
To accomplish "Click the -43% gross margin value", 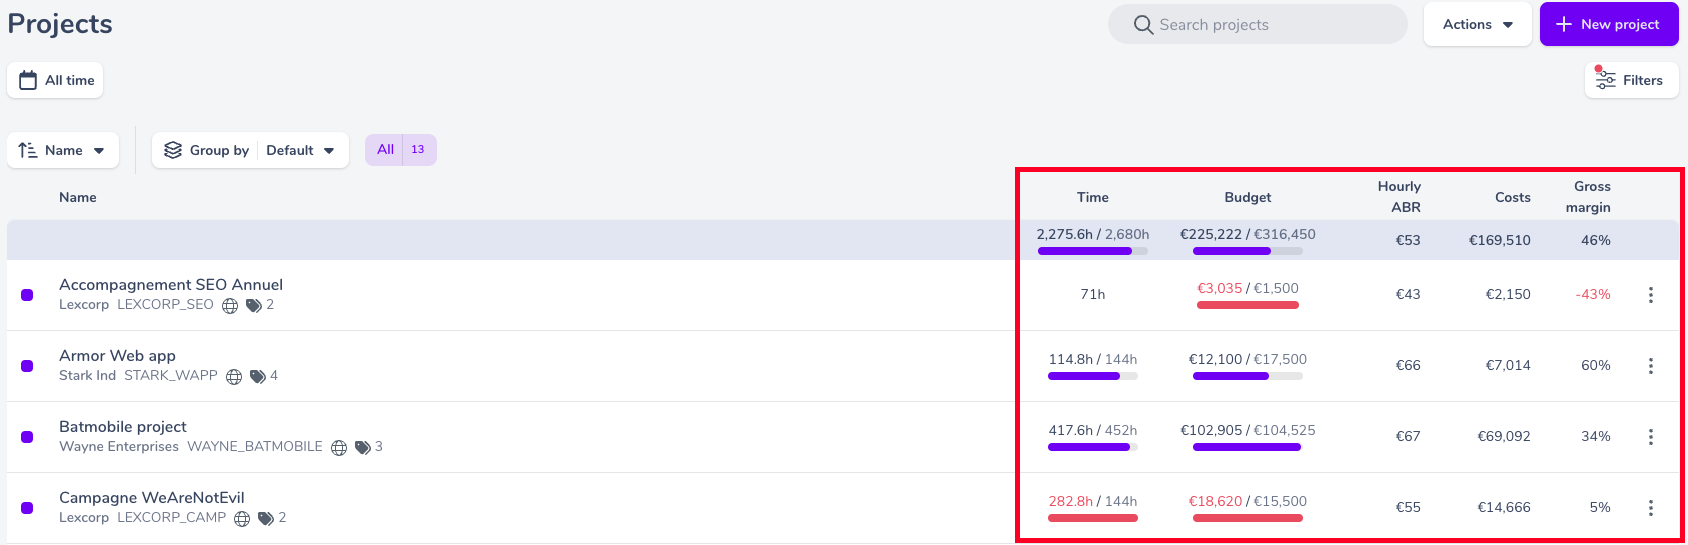I will 1593,294.
